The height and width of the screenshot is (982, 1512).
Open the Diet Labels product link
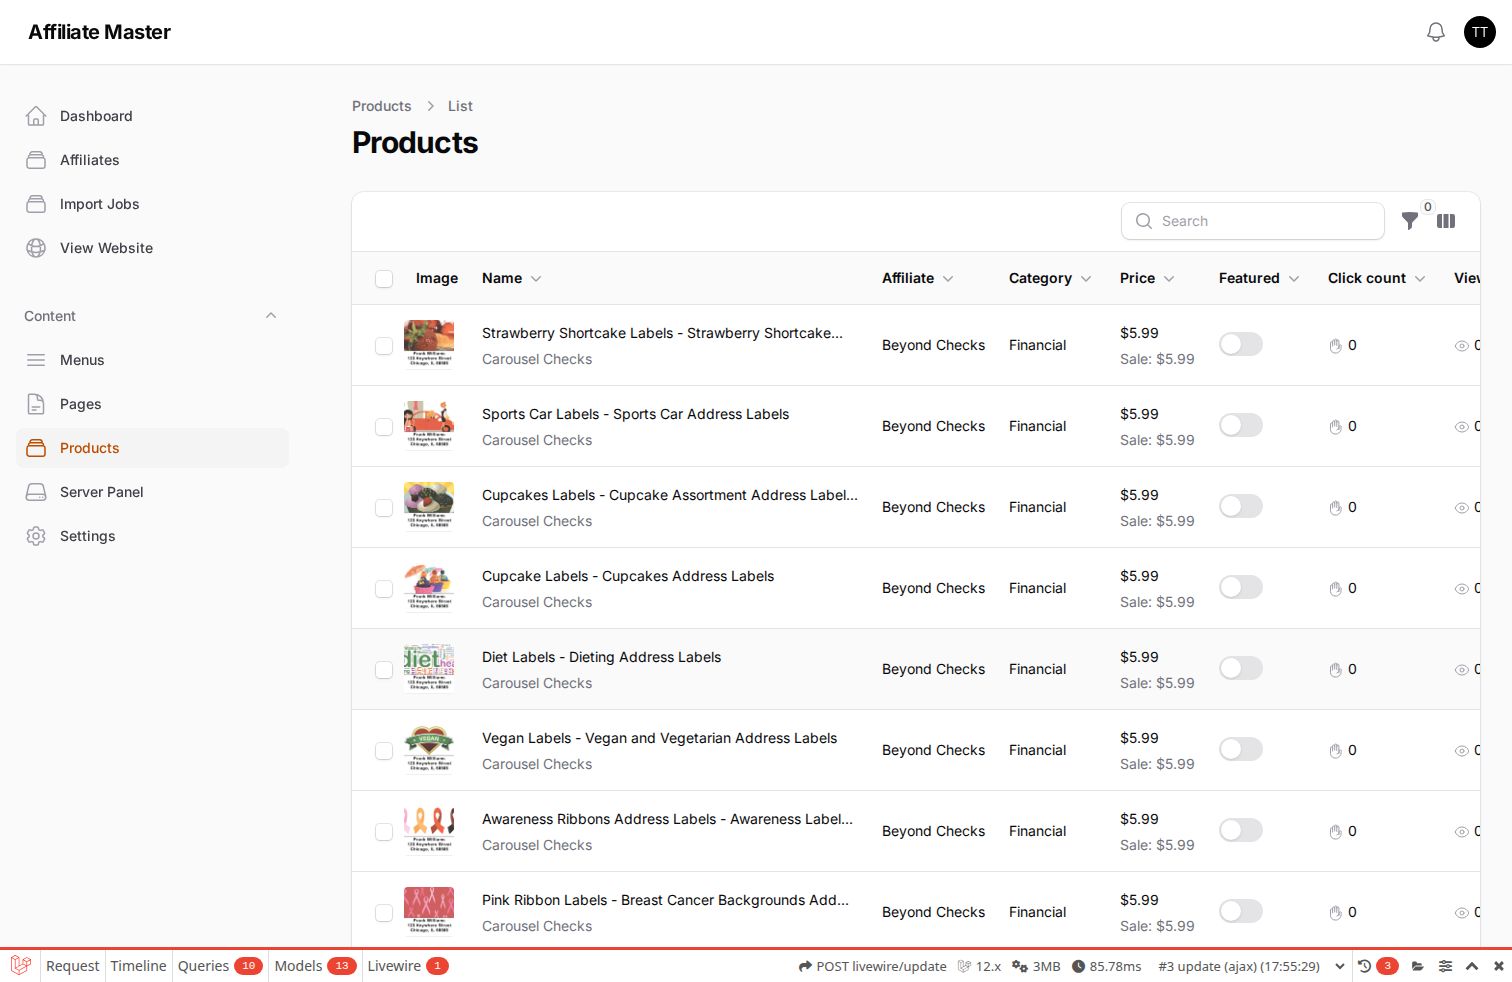(601, 657)
